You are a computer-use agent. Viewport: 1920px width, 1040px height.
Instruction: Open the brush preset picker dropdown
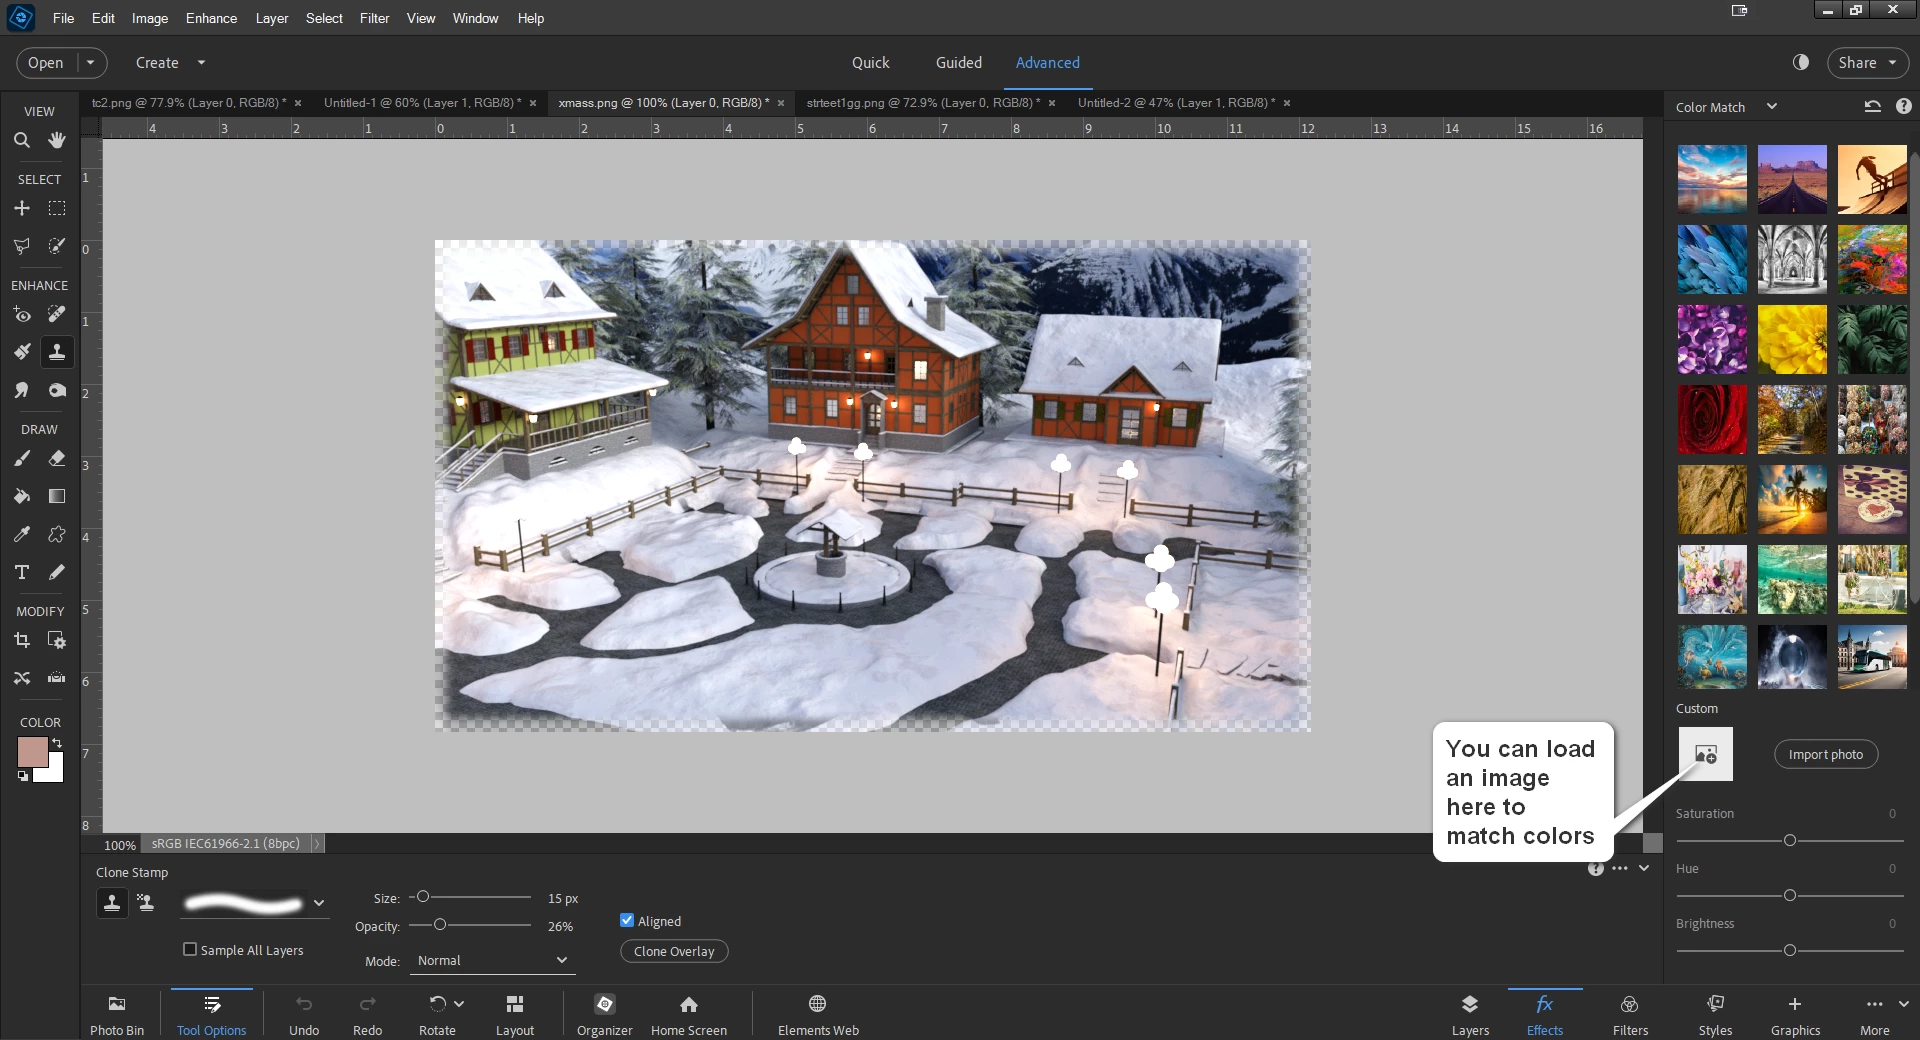pos(319,903)
